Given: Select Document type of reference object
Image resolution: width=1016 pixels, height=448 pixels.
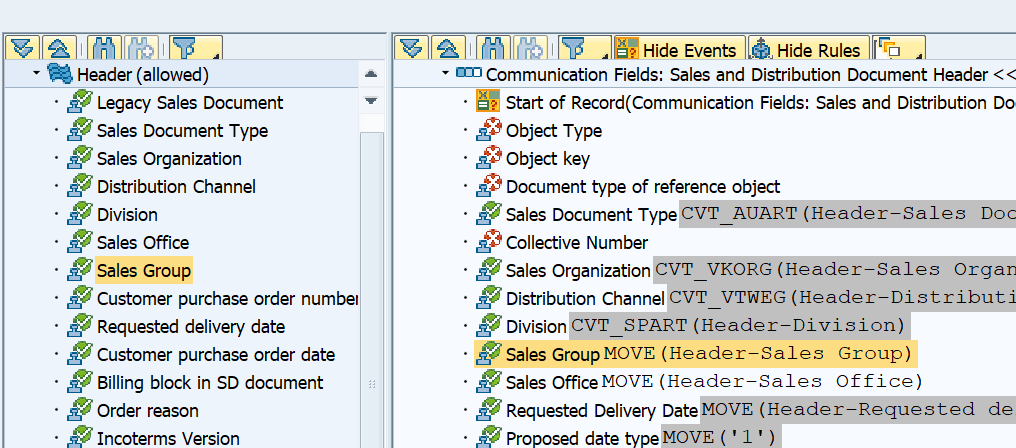Looking at the screenshot, I should click(643, 187).
